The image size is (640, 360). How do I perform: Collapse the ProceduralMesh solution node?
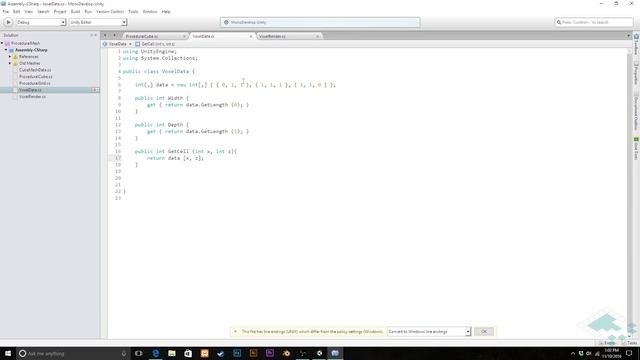(2, 43)
